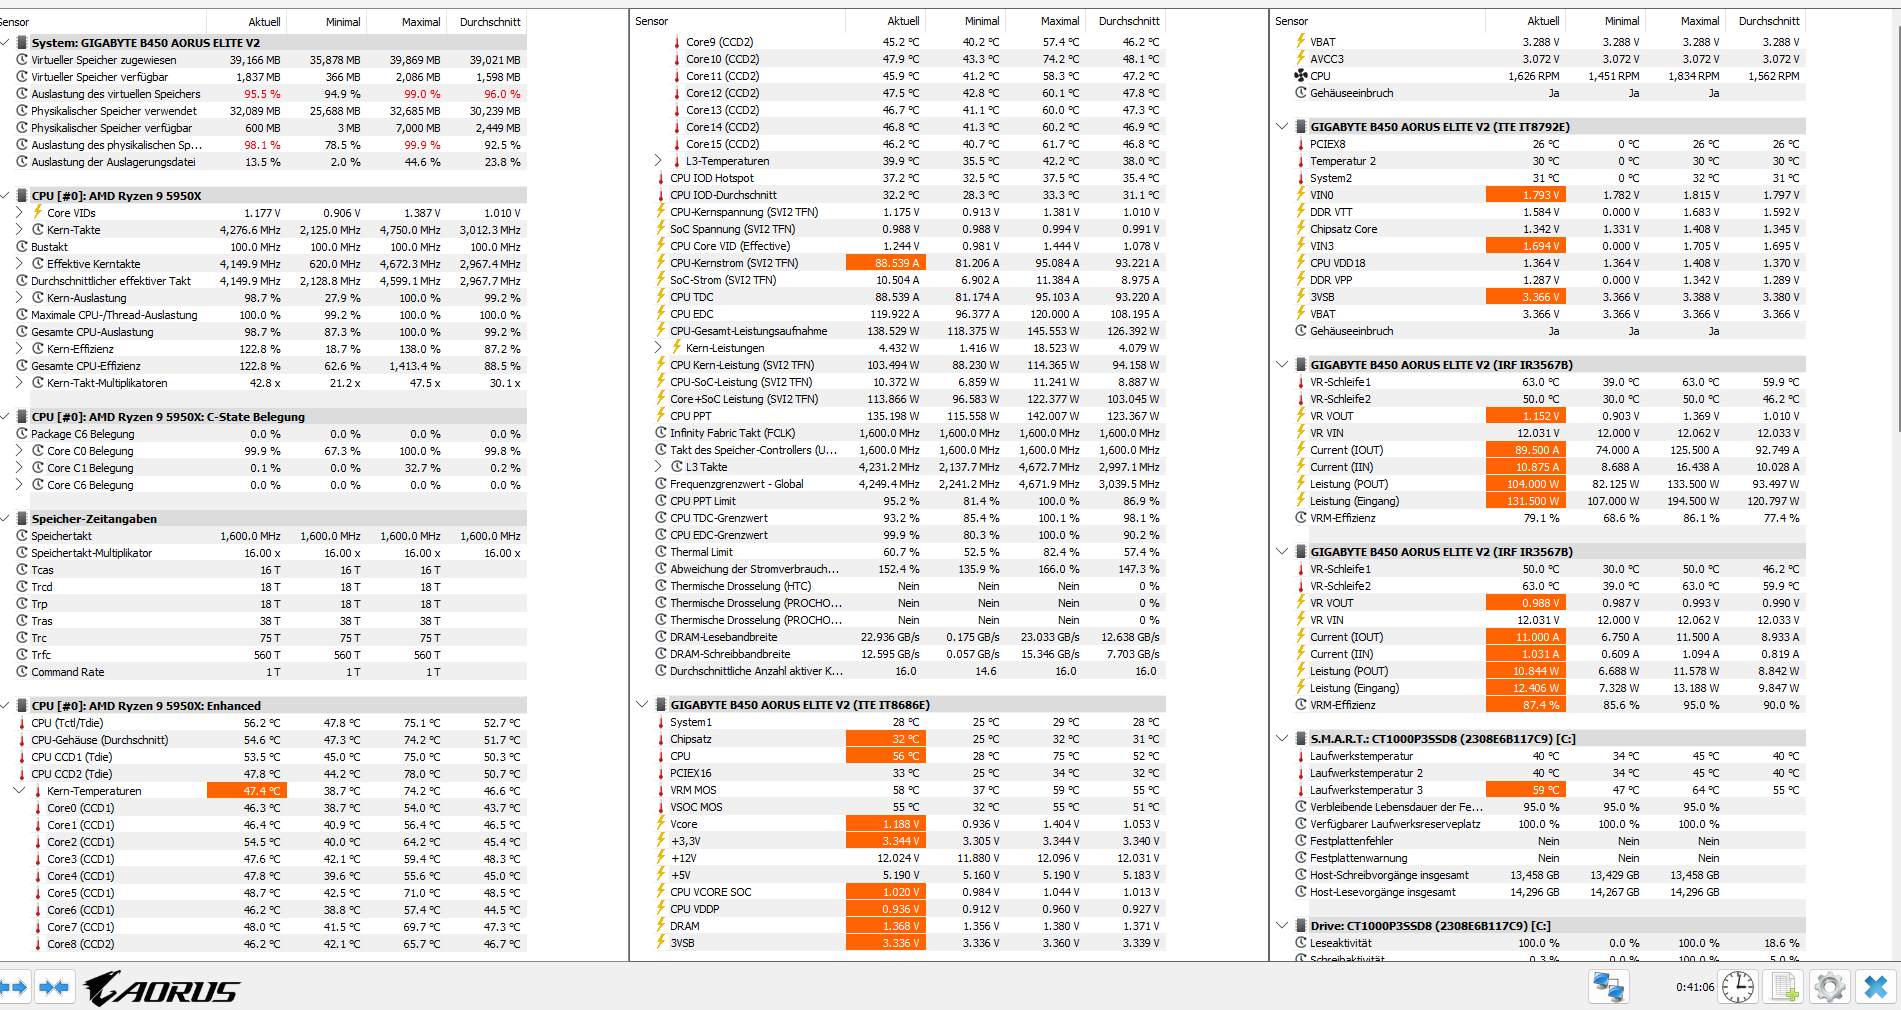
Task: Collapse the ITE IT8686E sensor group
Action: 642,705
